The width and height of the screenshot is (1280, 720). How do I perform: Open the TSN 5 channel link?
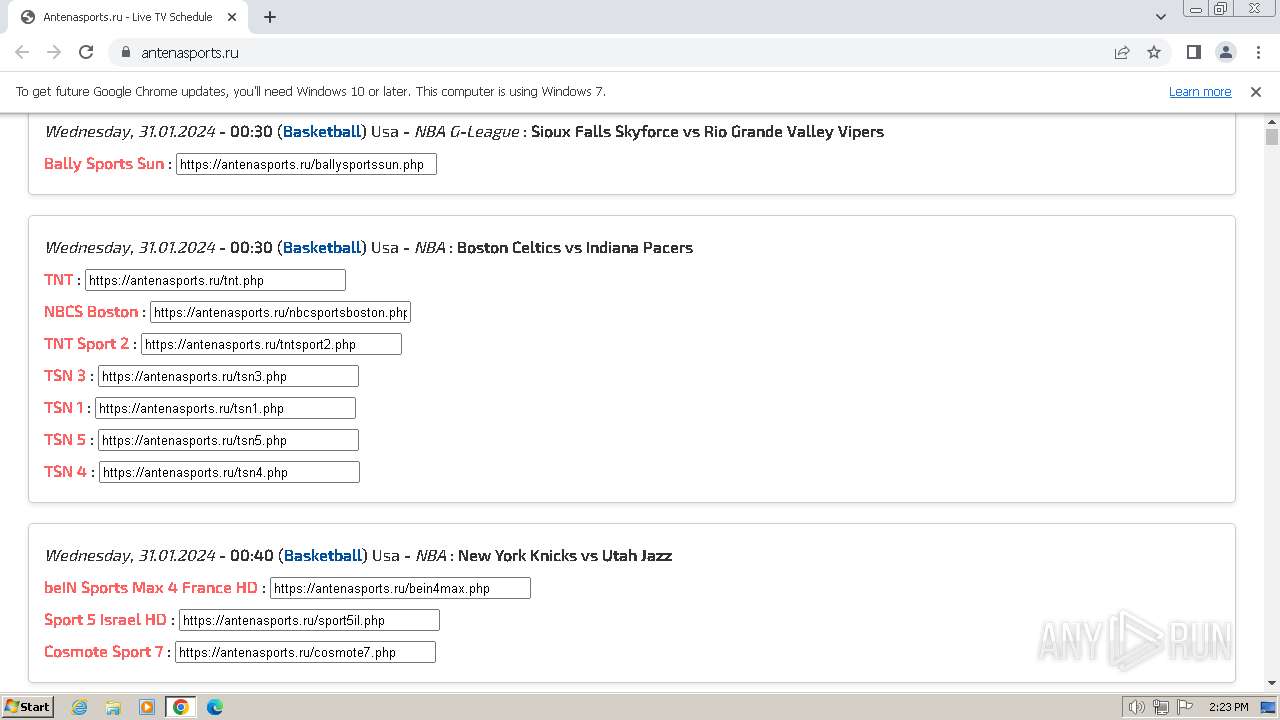65,440
